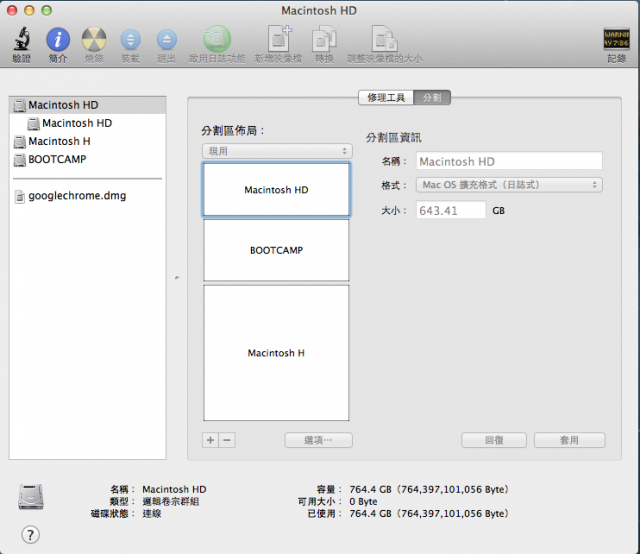
Task: Click the window title Macintosh HD
Action: (319, 11)
